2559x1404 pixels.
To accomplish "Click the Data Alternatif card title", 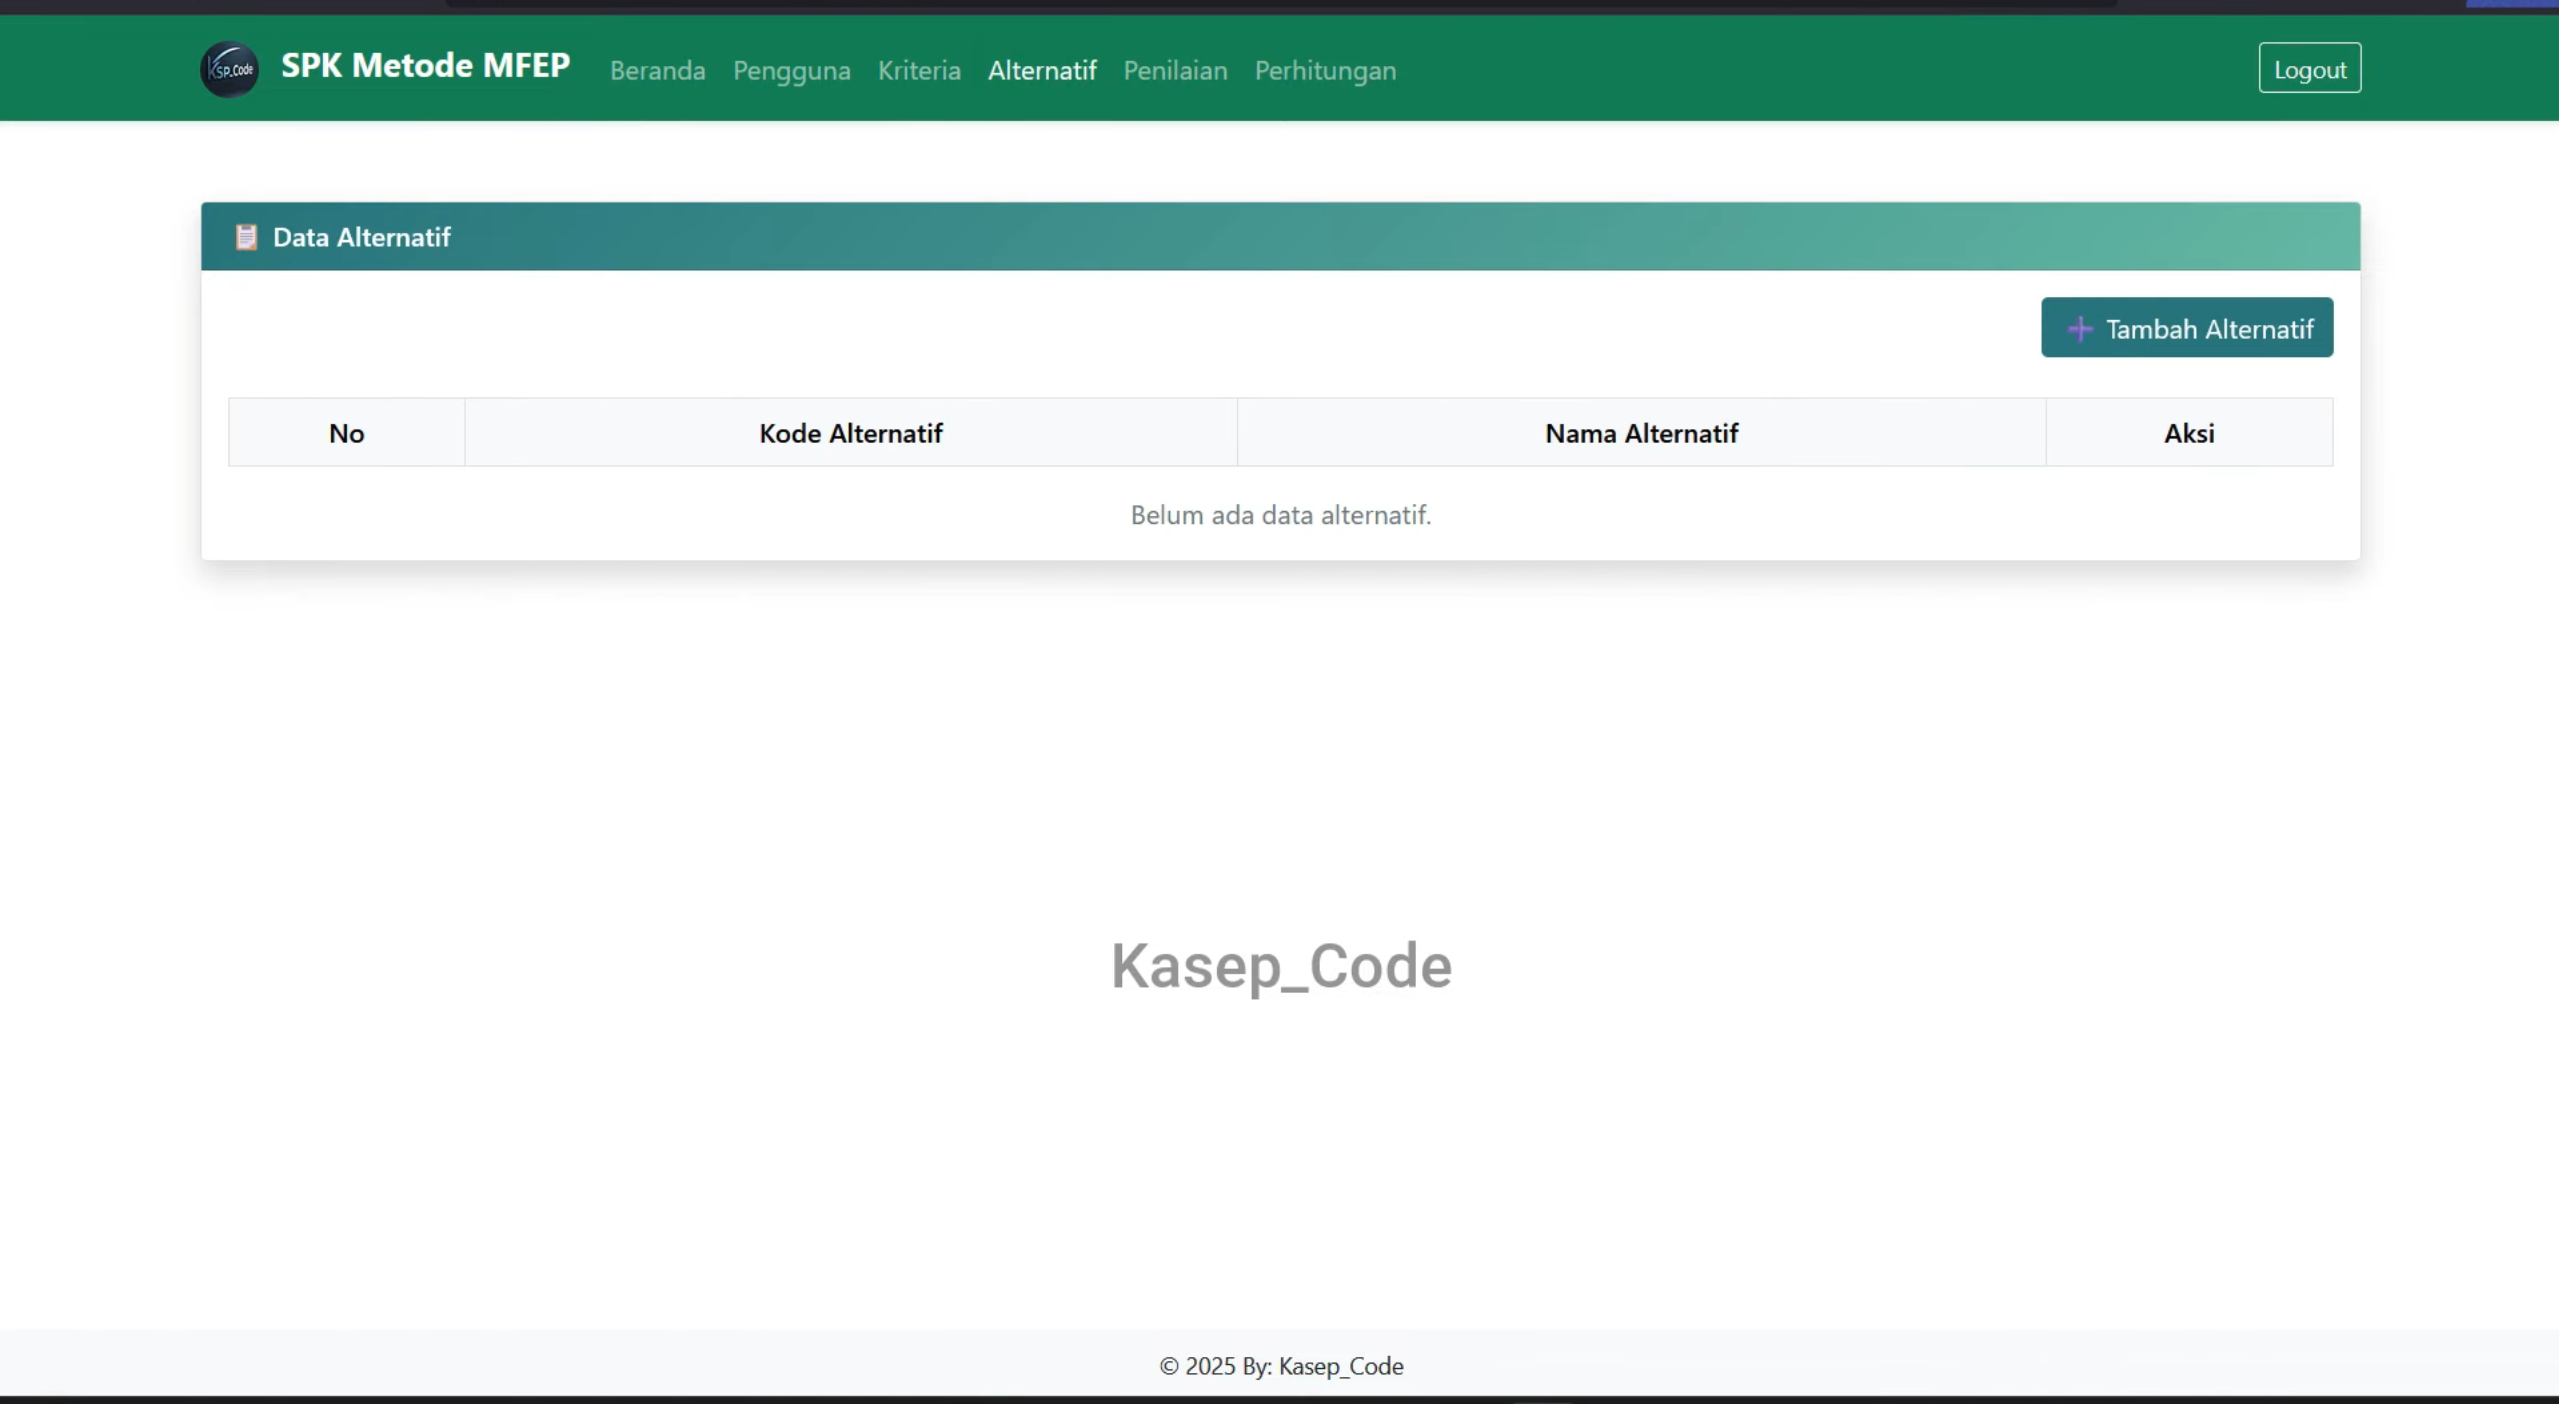I will [361, 237].
